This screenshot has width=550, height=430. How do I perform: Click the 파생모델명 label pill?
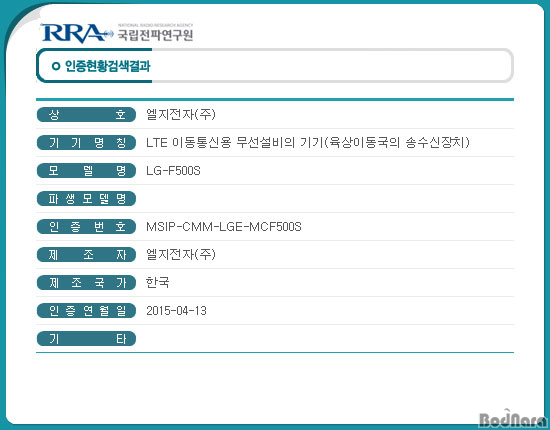pos(86,199)
